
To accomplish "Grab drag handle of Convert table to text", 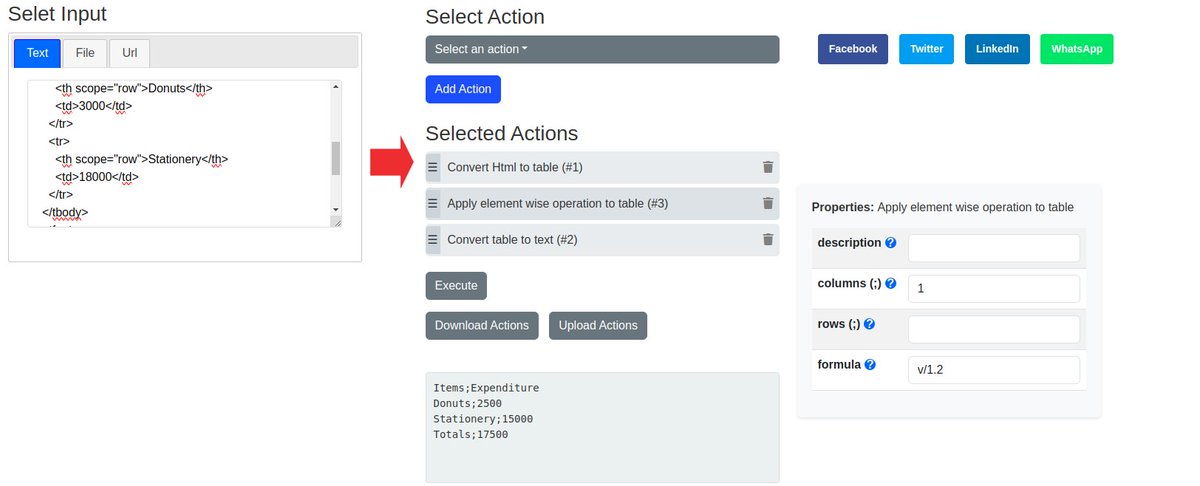I will point(433,239).
